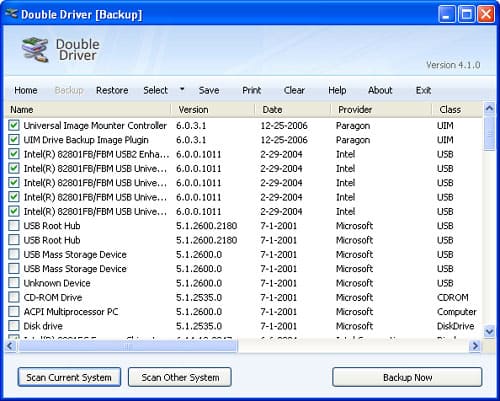The width and height of the screenshot is (500, 401).
Task: Sort by the Class column header
Action: 457,110
